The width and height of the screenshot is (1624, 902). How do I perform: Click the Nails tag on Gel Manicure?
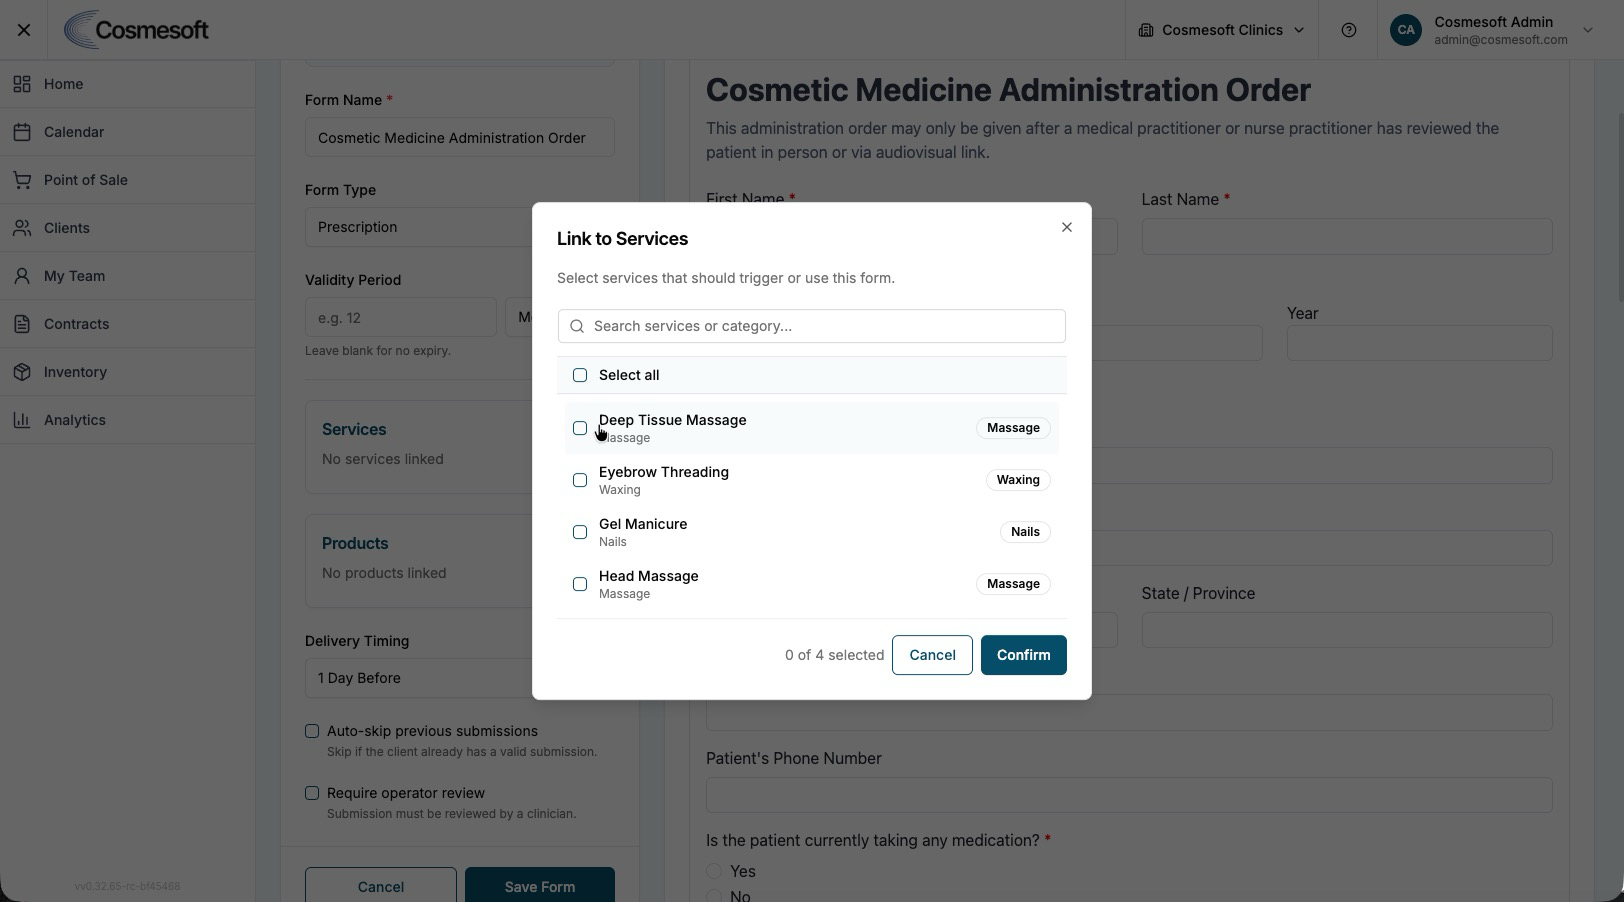[1025, 532]
